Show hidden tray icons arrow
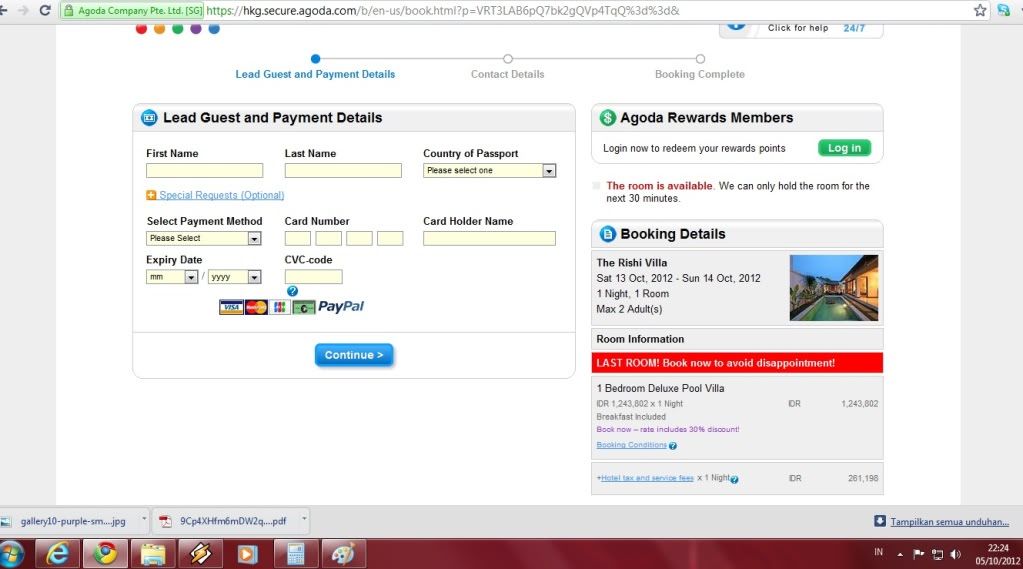 (x=900, y=555)
